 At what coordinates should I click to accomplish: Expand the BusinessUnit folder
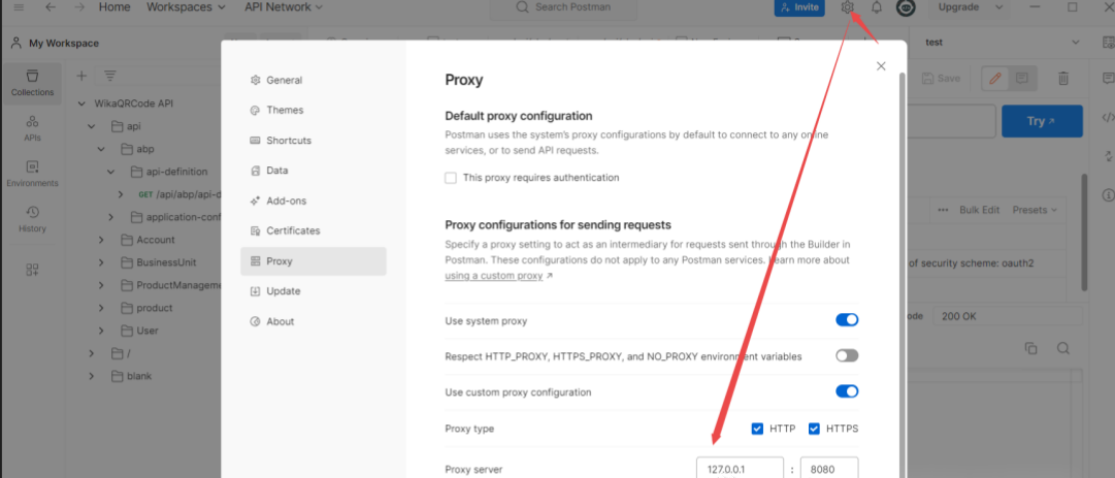[x=101, y=262]
